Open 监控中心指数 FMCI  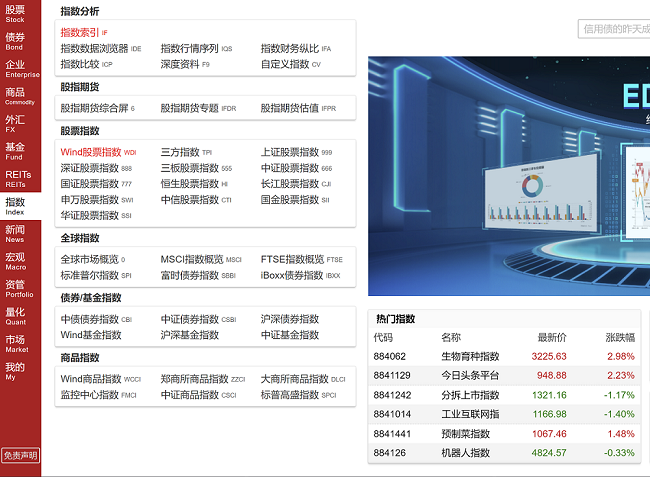(98, 395)
